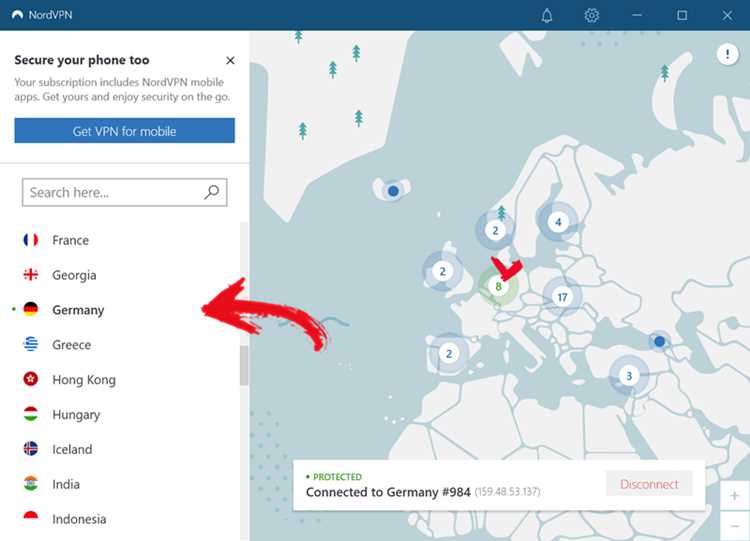Image resolution: width=750 pixels, height=541 pixels.
Task: Open the notifications bell icon
Action: 547,15
